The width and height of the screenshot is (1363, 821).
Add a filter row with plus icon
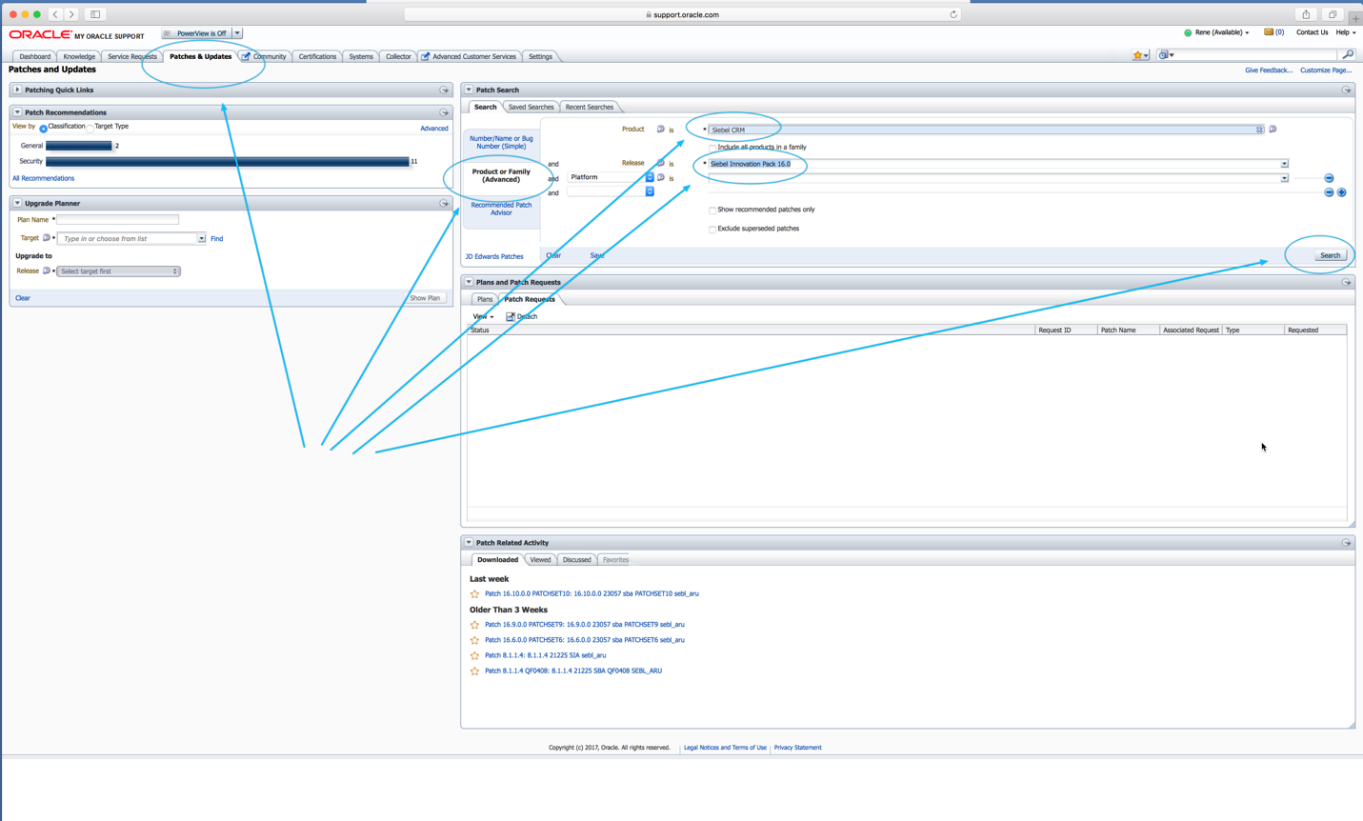pos(1342,192)
